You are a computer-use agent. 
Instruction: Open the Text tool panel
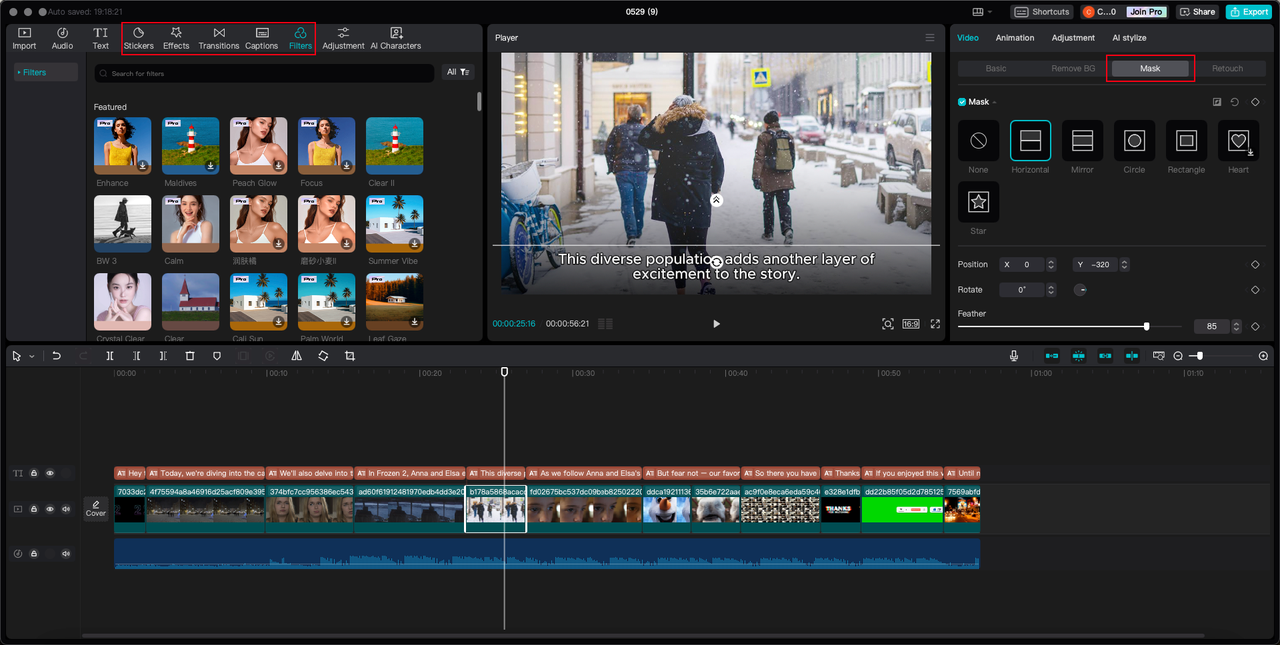pos(101,38)
